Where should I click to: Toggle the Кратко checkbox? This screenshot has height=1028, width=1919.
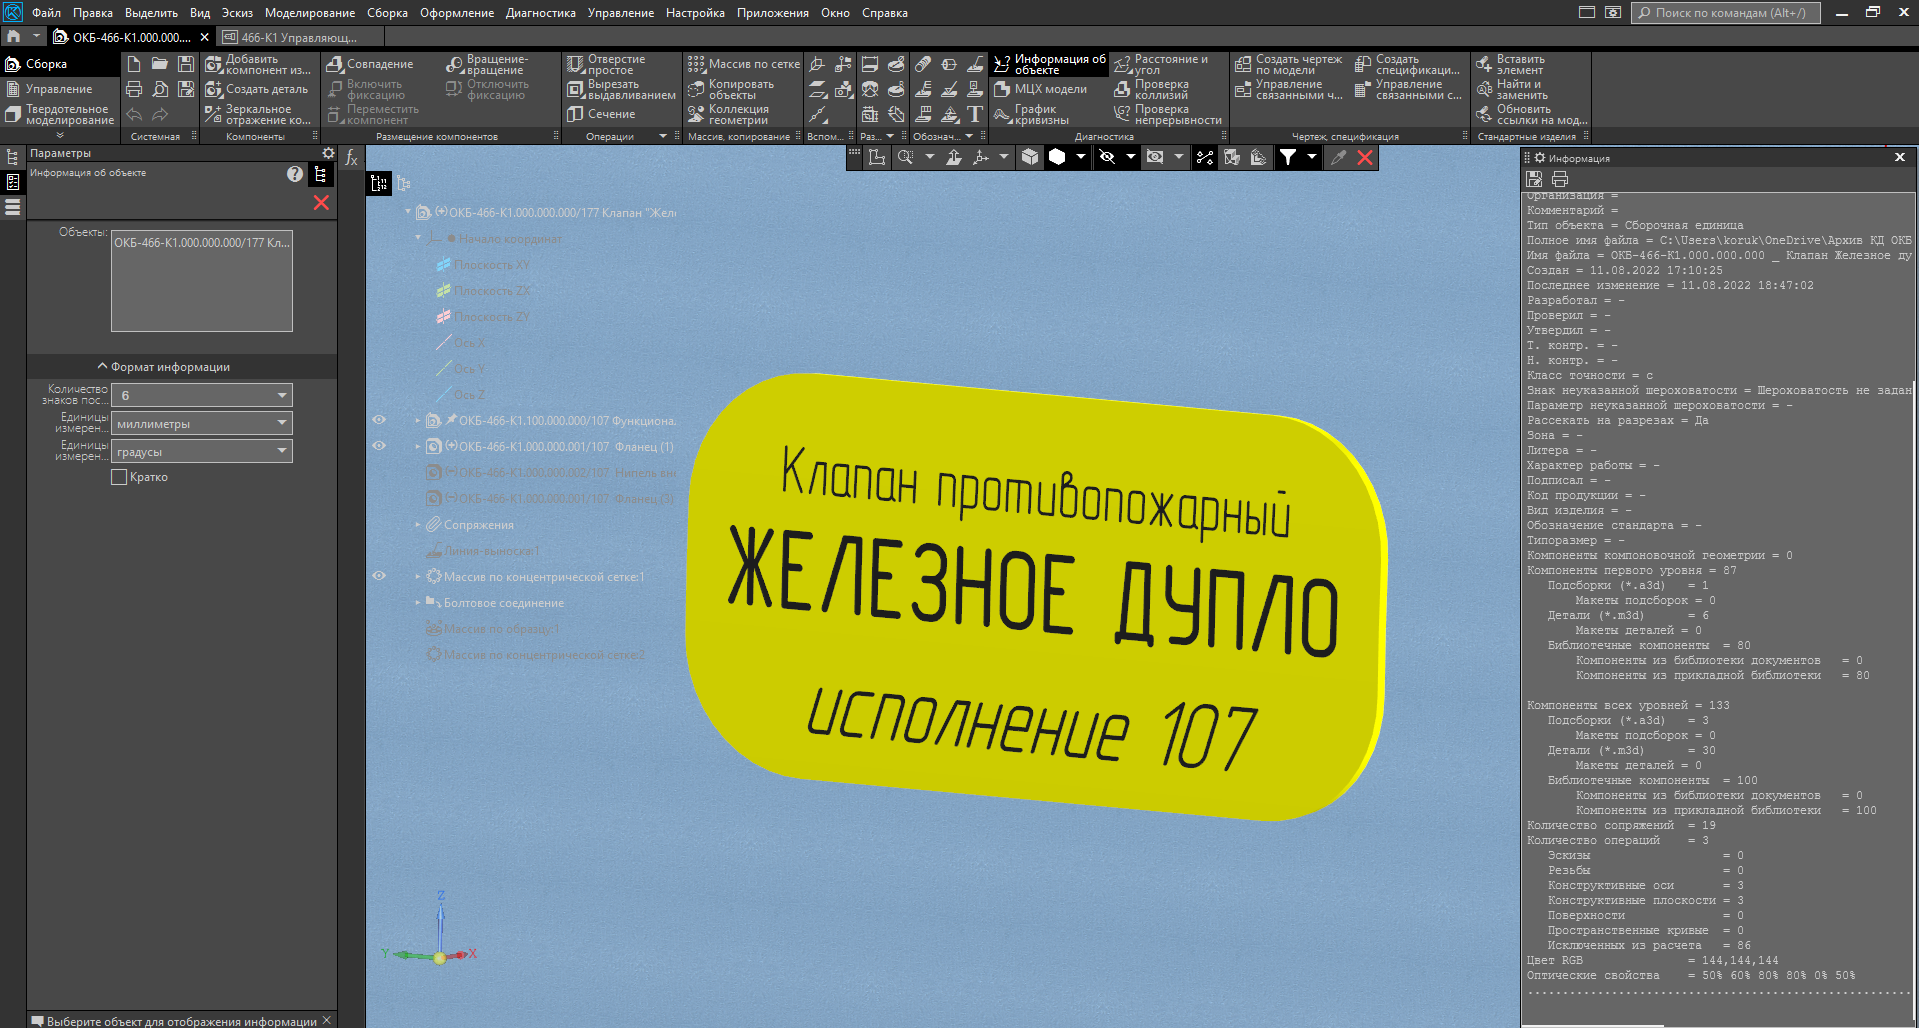pos(119,477)
